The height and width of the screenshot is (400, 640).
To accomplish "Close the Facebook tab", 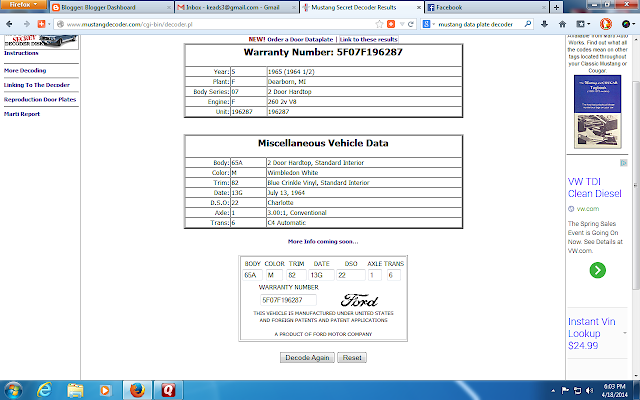I will click(x=544, y=7).
